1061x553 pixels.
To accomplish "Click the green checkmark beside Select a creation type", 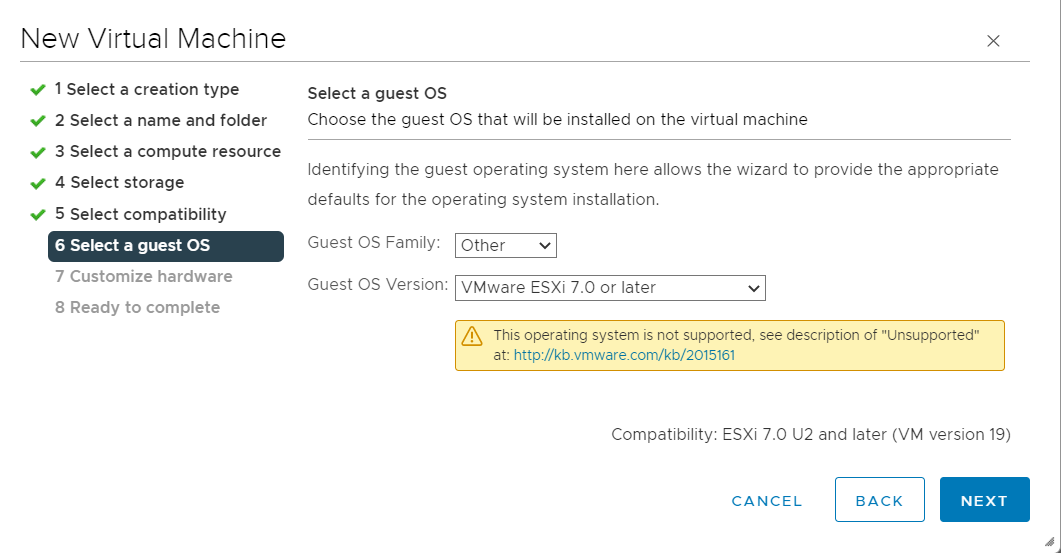I will click(38, 90).
